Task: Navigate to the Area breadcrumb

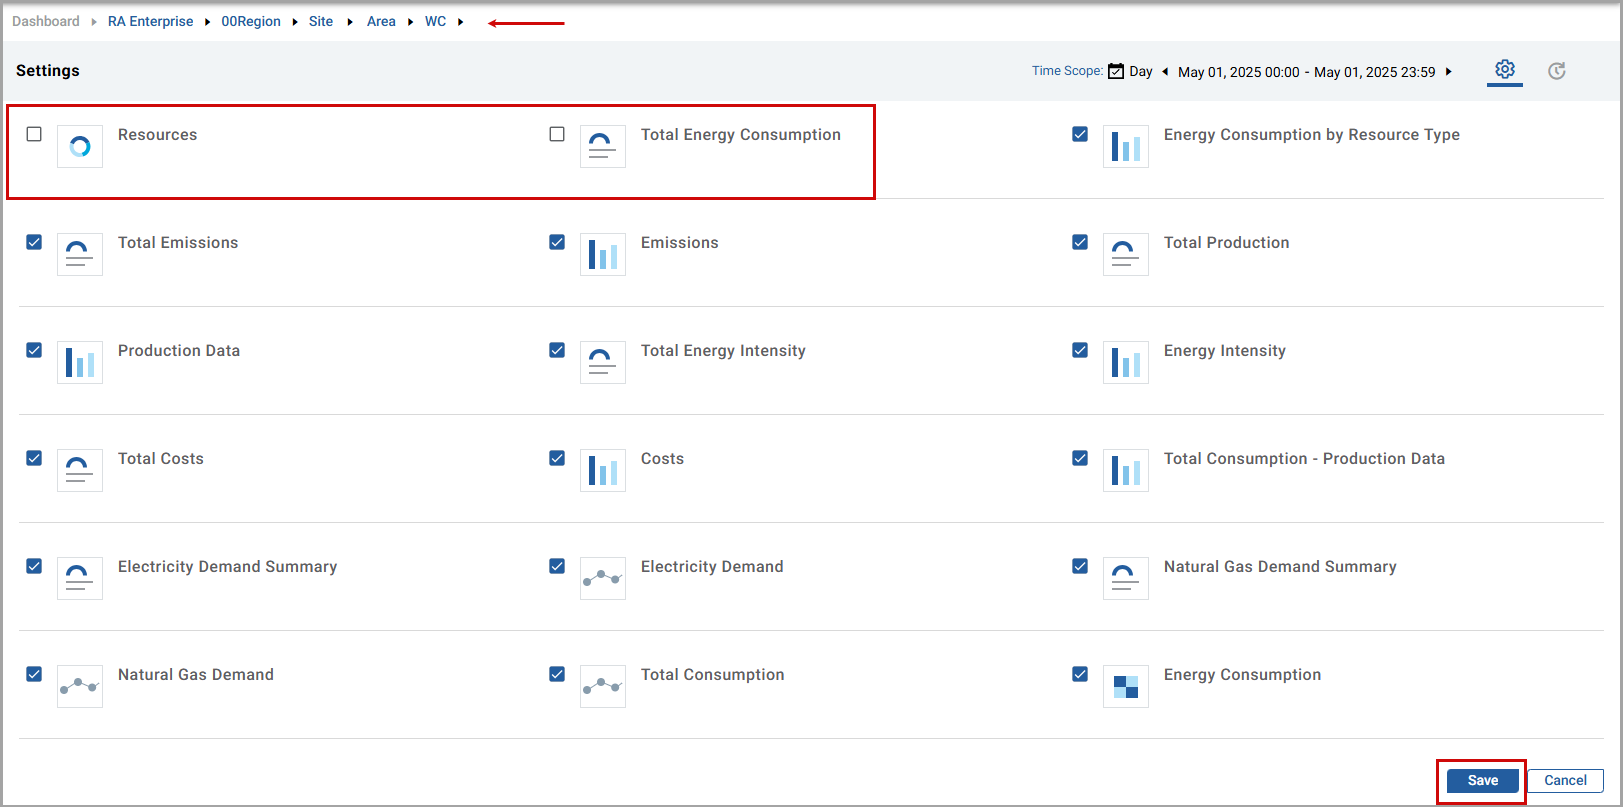Action: coord(381,22)
